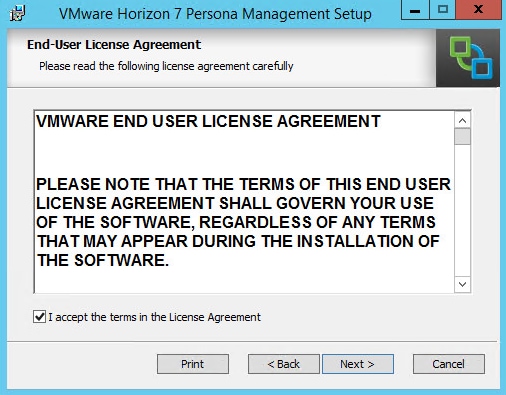
Task: Uncheck the accept license terms checkbox
Action: click(39, 317)
